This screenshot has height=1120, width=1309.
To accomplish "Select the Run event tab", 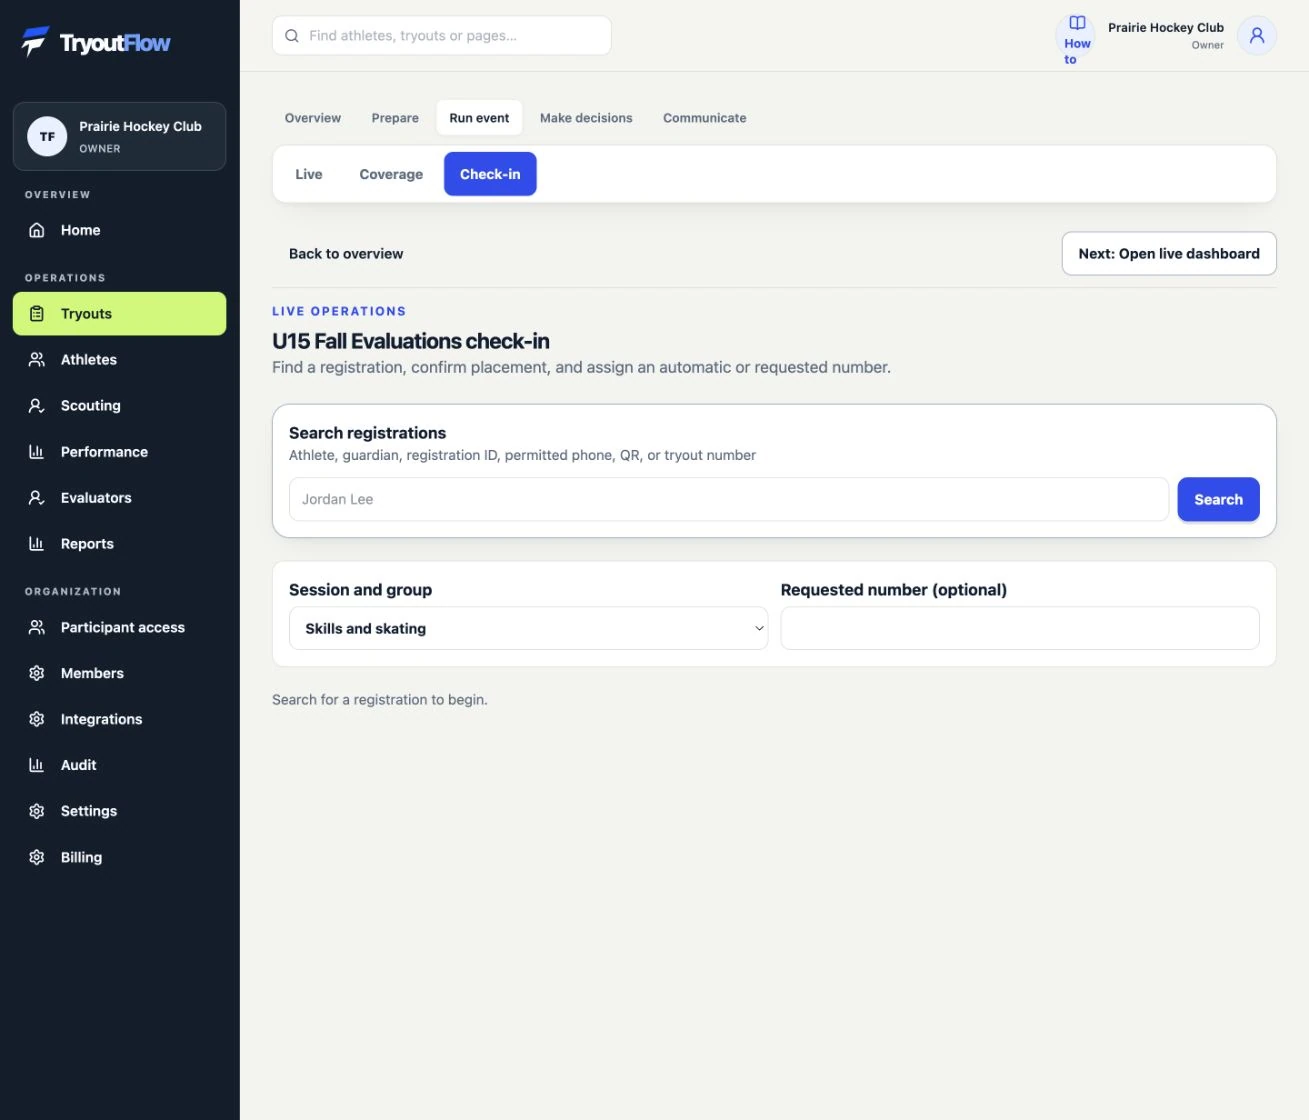I will click(x=479, y=118).
